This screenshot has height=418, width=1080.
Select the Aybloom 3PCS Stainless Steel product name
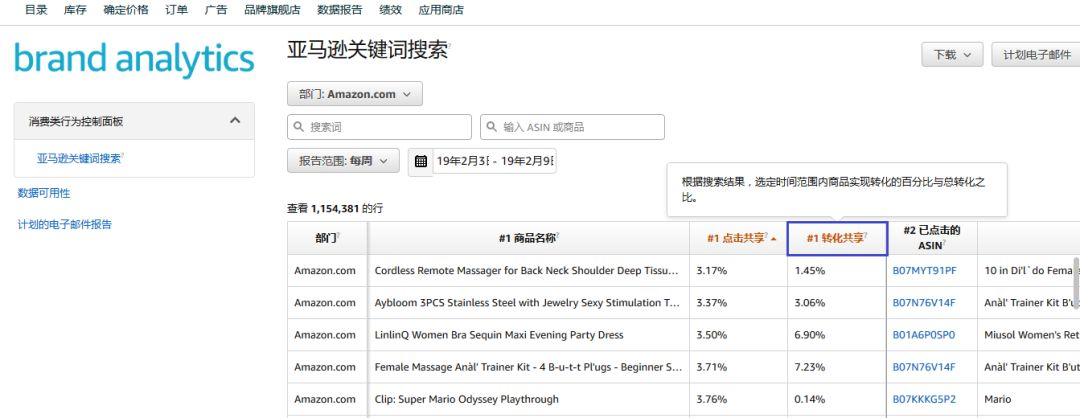tap(528, 303)
